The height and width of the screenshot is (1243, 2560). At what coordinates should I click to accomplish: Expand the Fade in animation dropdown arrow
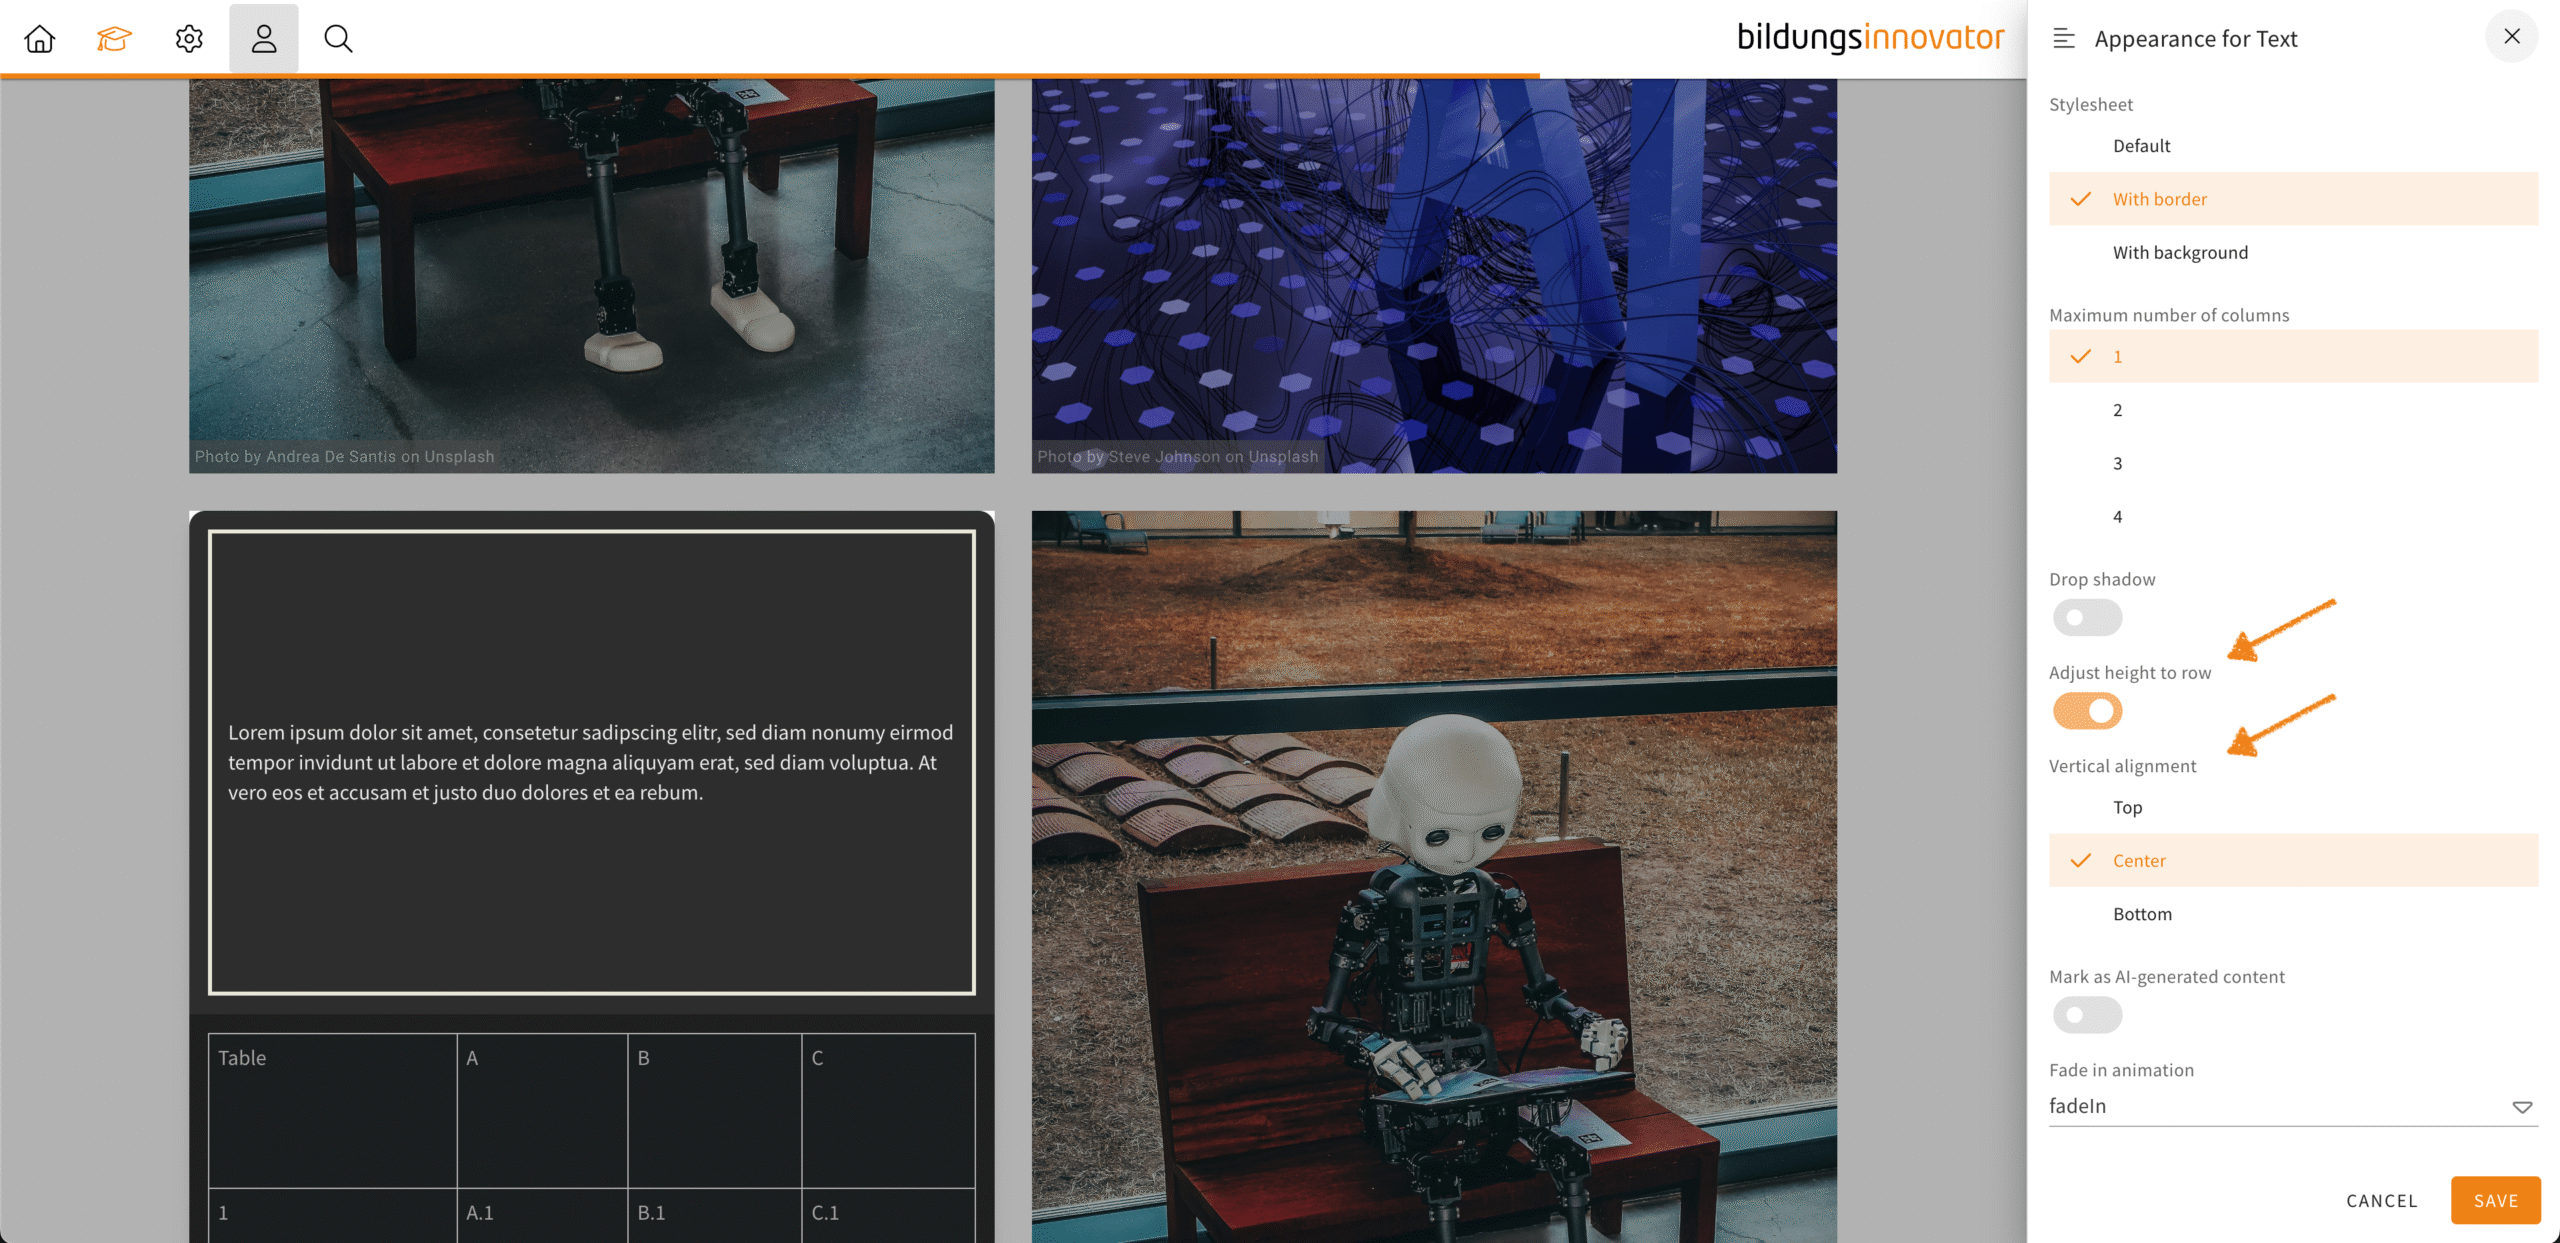click(x=2522, y=1107)
